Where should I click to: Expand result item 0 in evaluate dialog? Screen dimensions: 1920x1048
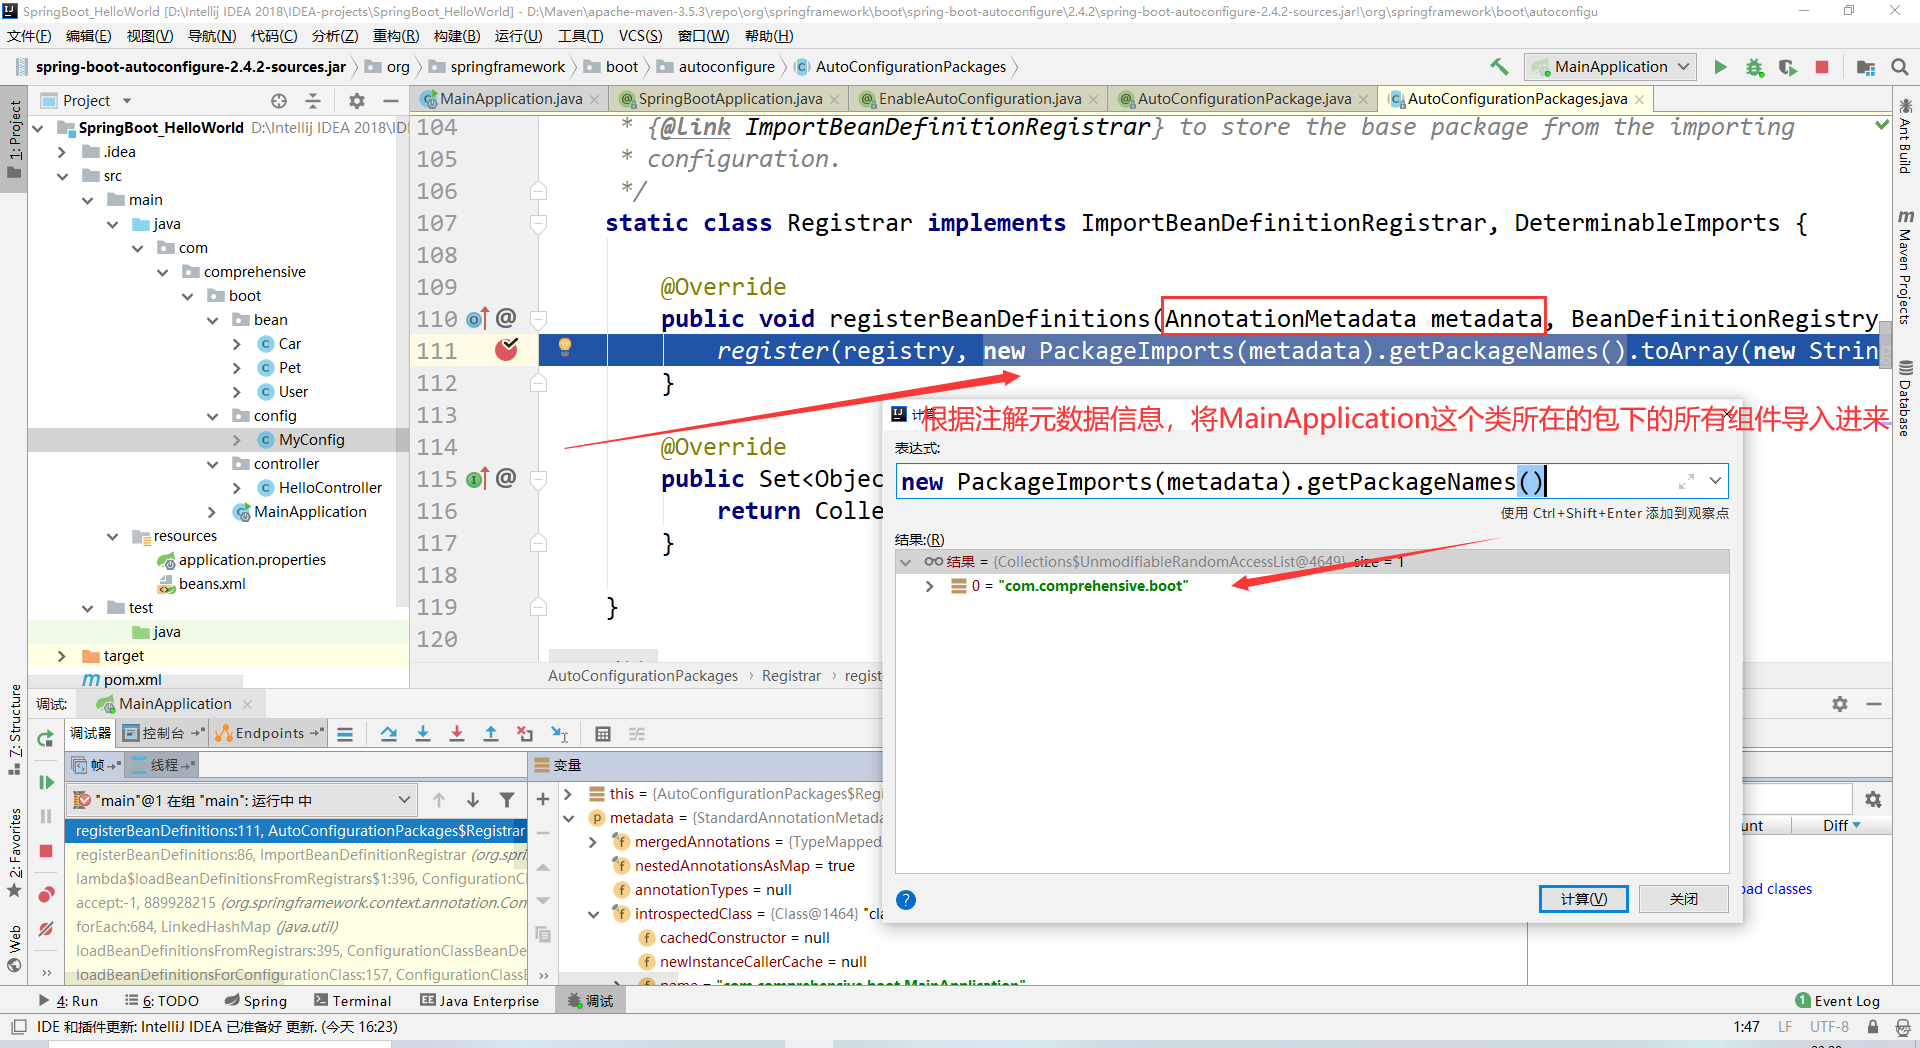click(x=930, y=586)
